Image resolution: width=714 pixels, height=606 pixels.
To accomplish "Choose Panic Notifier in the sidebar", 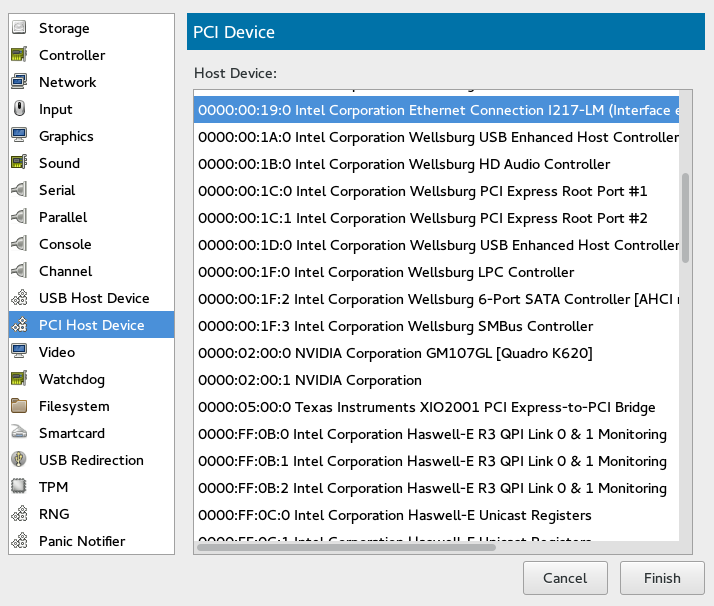I will click(82, 541).
